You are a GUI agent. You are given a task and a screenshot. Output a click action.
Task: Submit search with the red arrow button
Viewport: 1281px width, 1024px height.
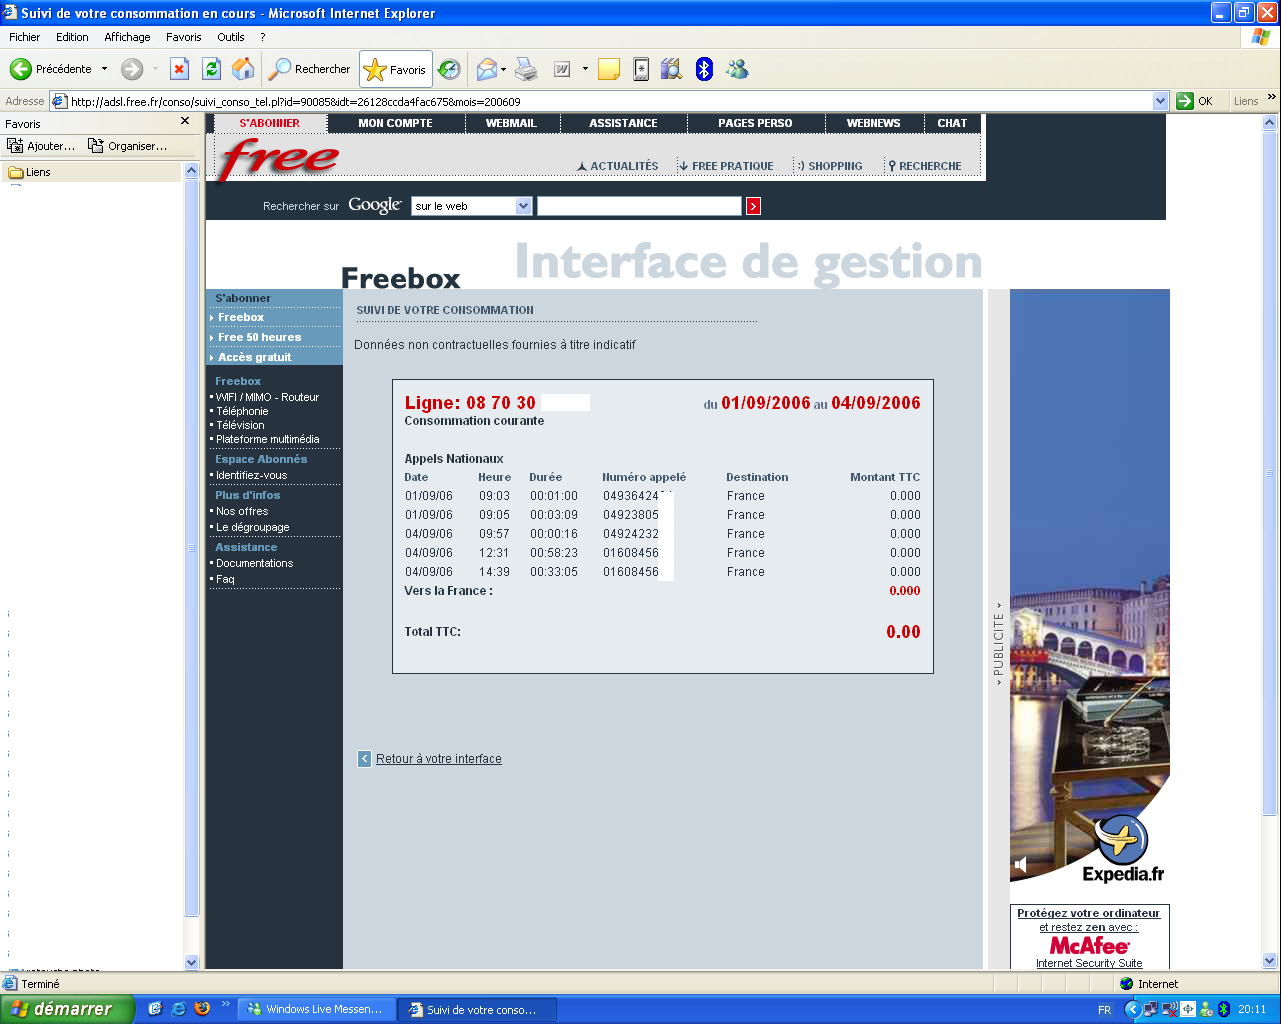coord(753,206)
